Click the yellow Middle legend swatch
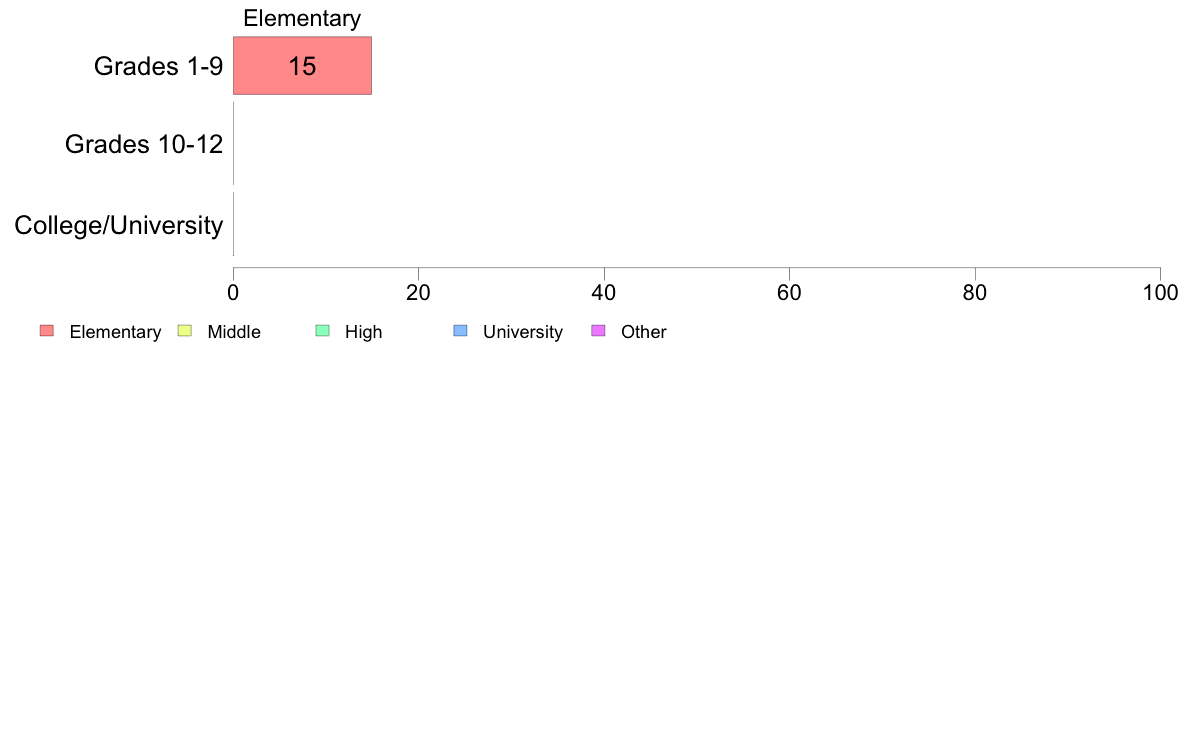 coord(184,330)
